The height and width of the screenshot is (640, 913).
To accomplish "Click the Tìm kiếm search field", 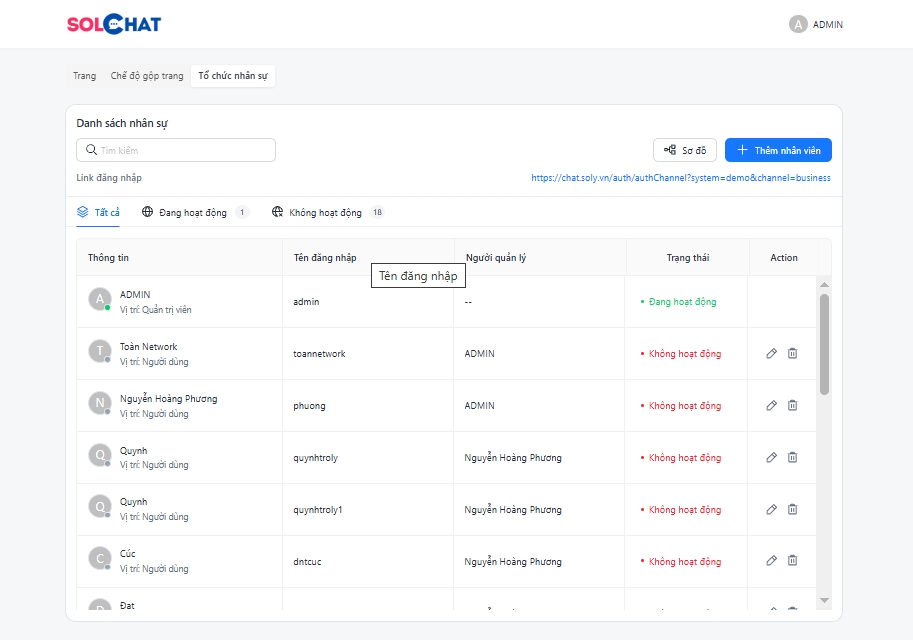I will [176, 150].
